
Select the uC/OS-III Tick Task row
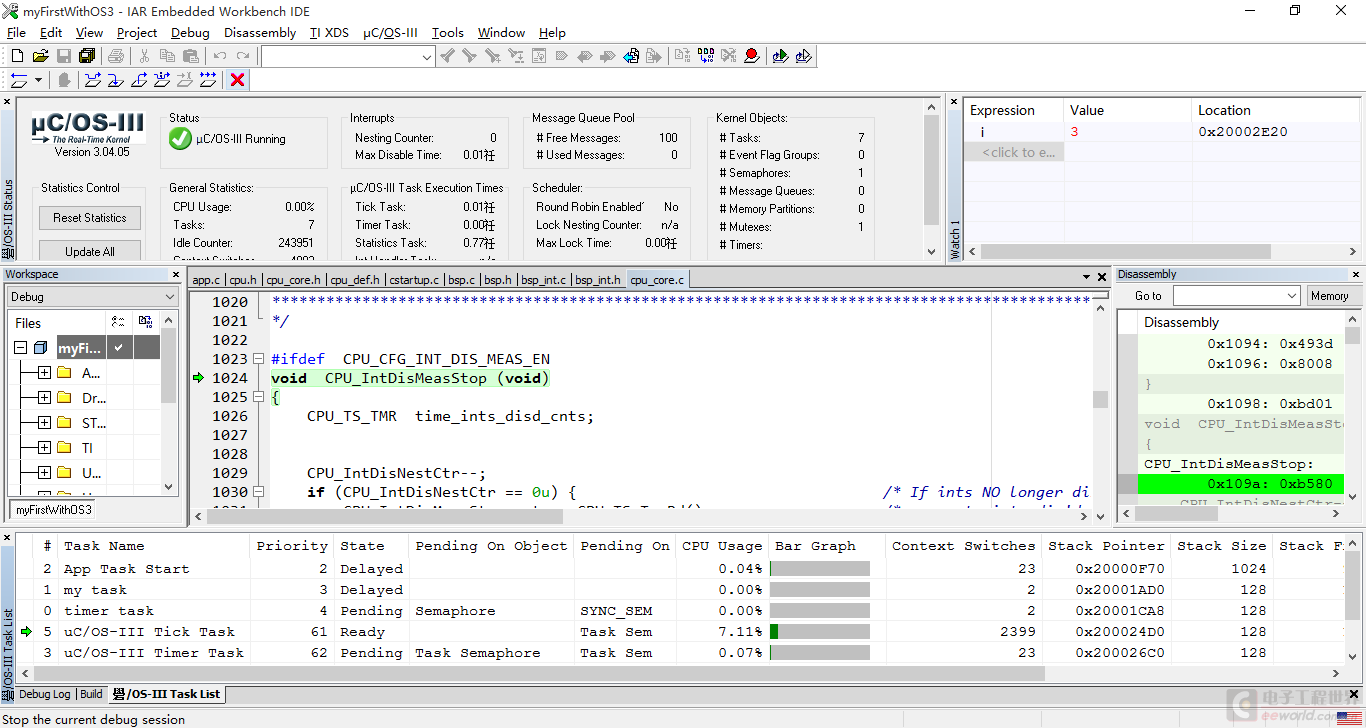coord(683,632)
